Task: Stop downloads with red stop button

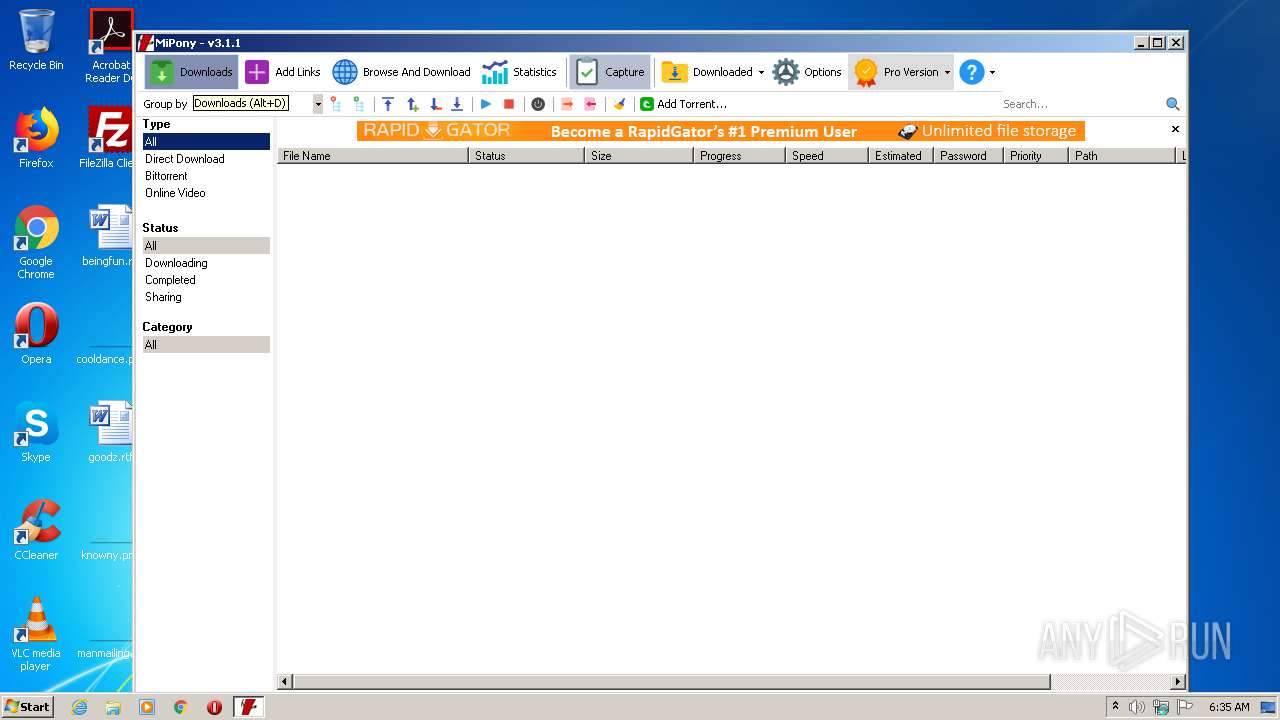Action: (509, 104)
